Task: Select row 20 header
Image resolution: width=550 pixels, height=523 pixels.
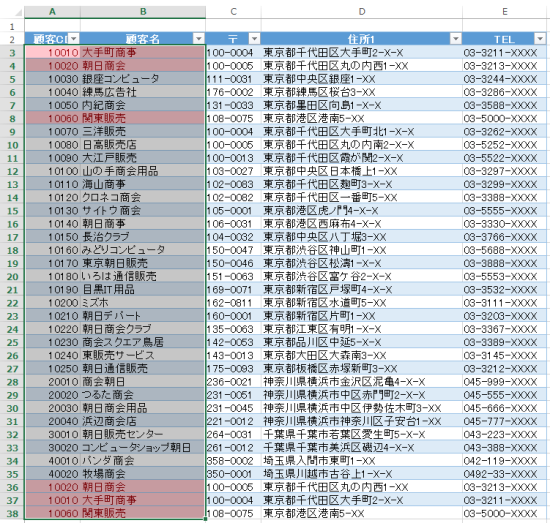Action: tap(12, 276)
